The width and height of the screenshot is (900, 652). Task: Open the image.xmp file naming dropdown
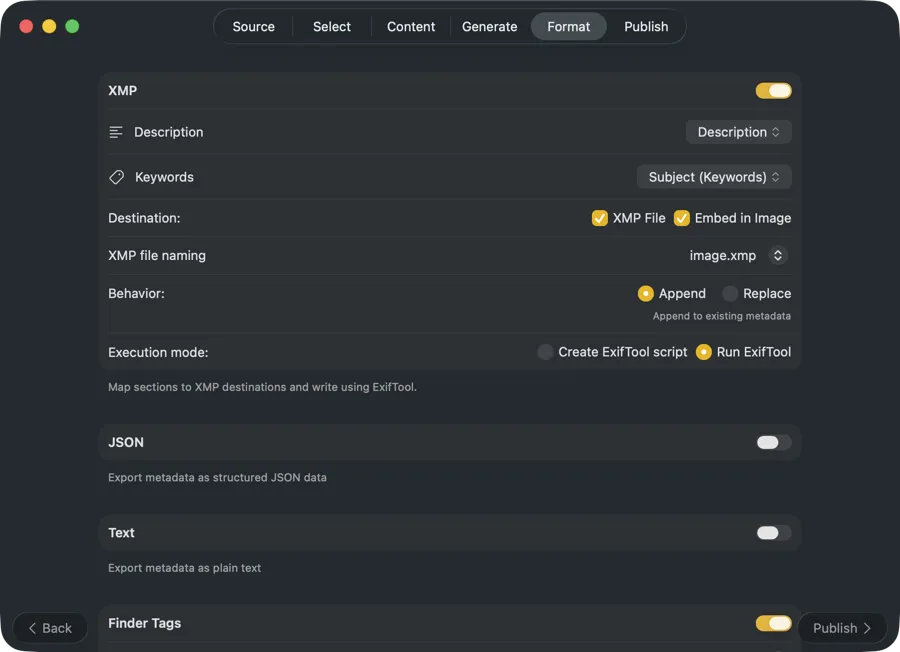(735, 255)
